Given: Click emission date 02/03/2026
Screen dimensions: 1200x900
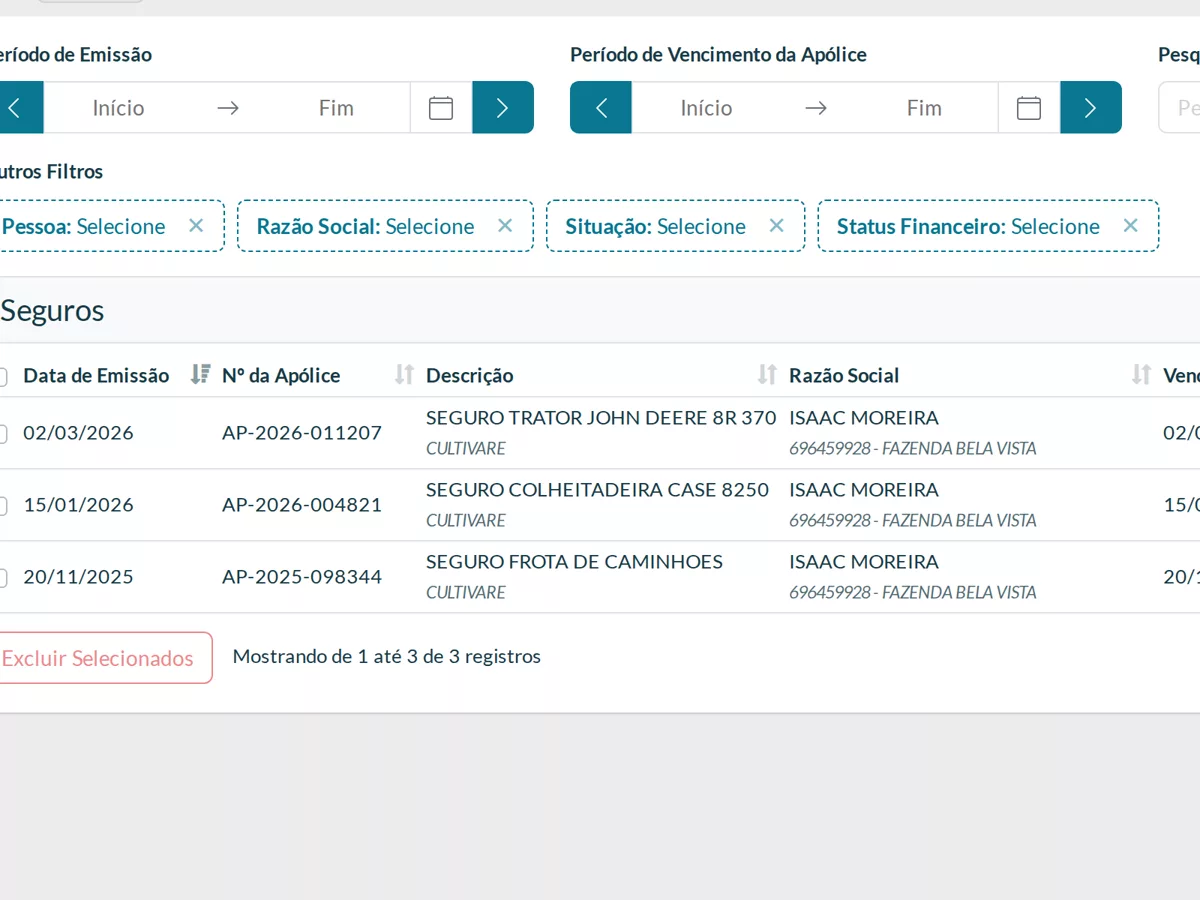Looking at the screenshot, I should 78,433.
